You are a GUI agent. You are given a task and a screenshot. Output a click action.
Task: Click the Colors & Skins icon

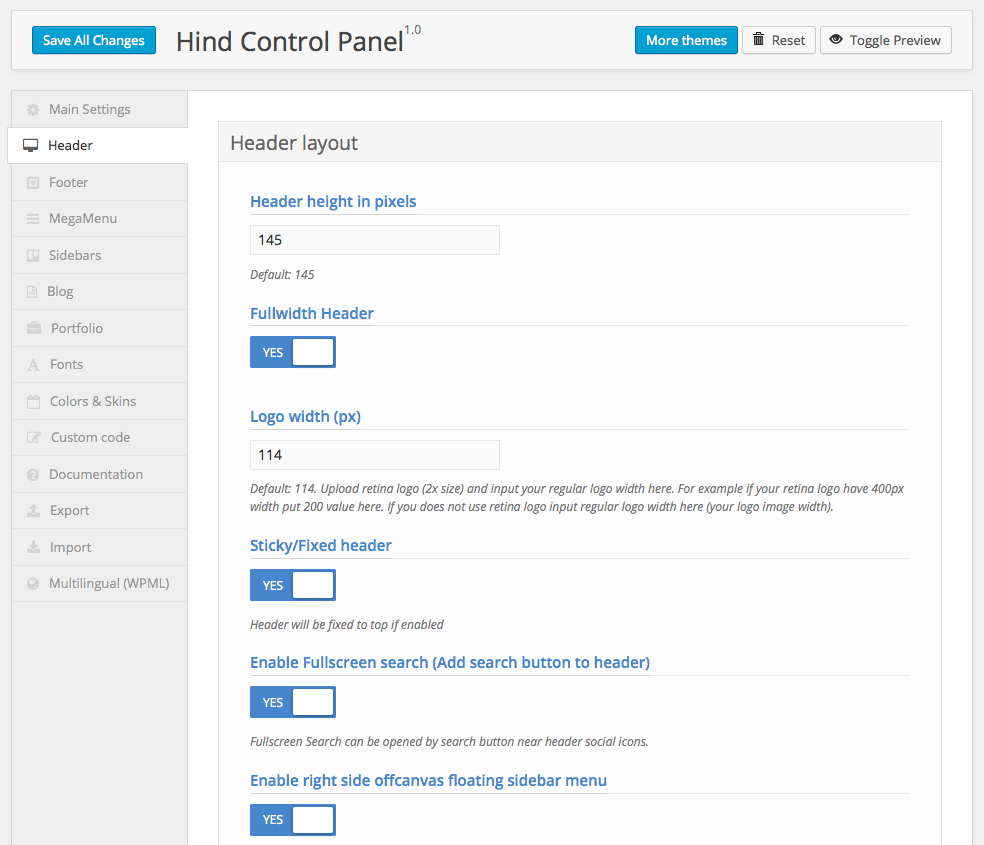coord(33,402)
